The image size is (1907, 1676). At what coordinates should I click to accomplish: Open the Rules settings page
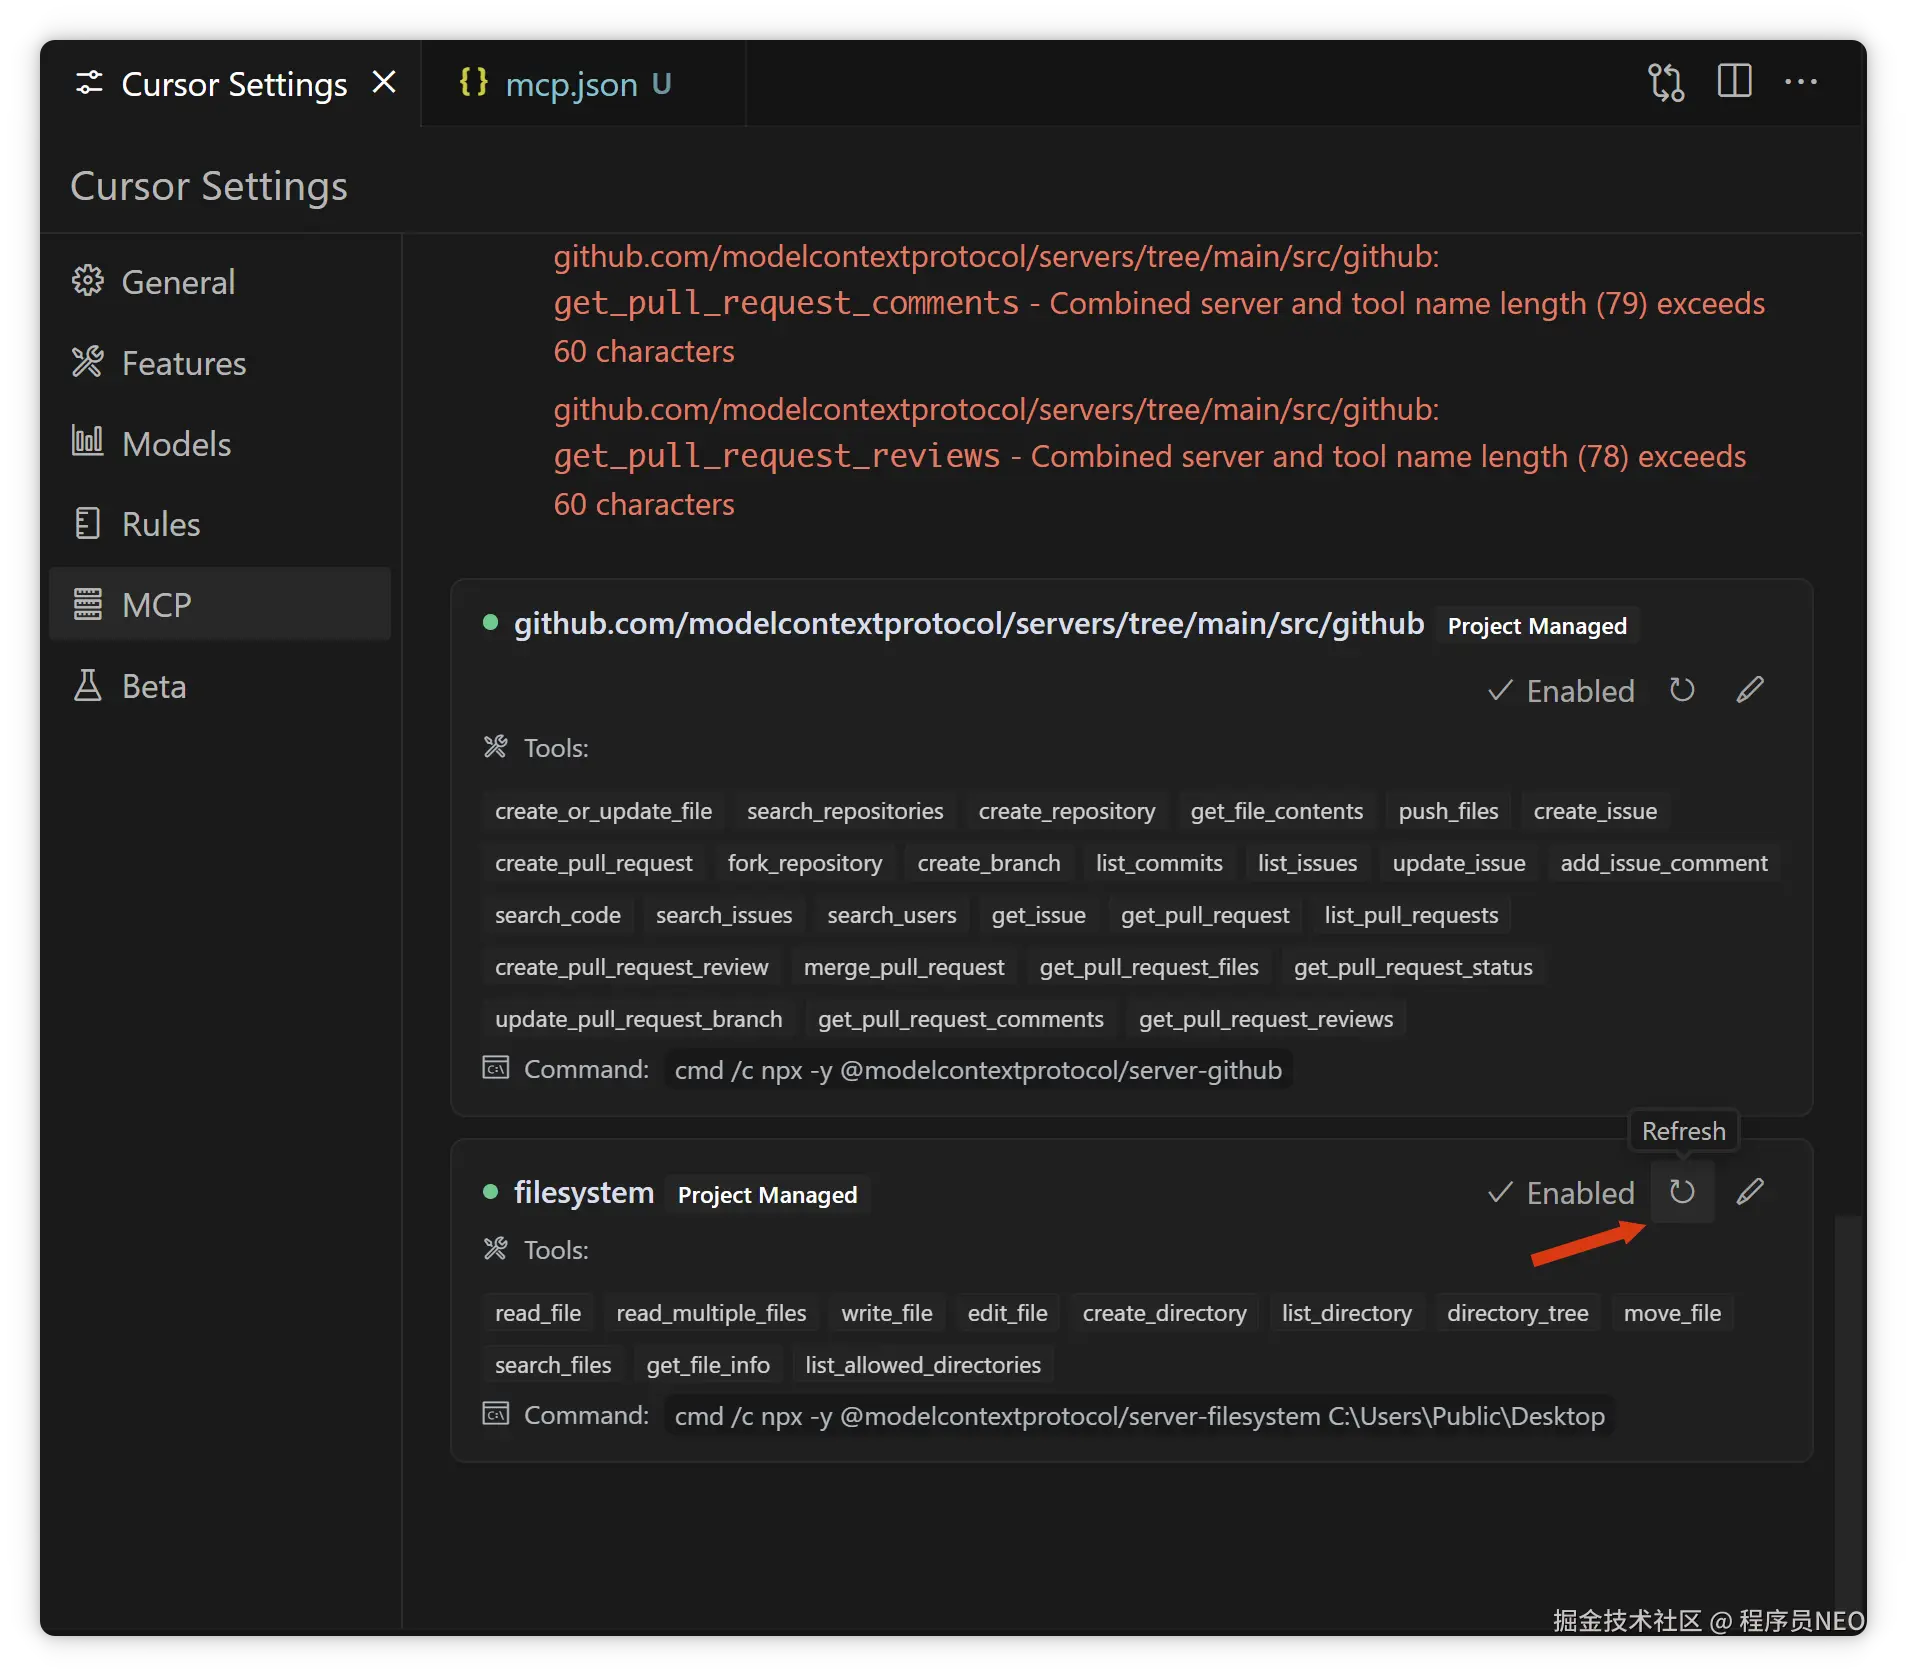[x=161, y=524]
